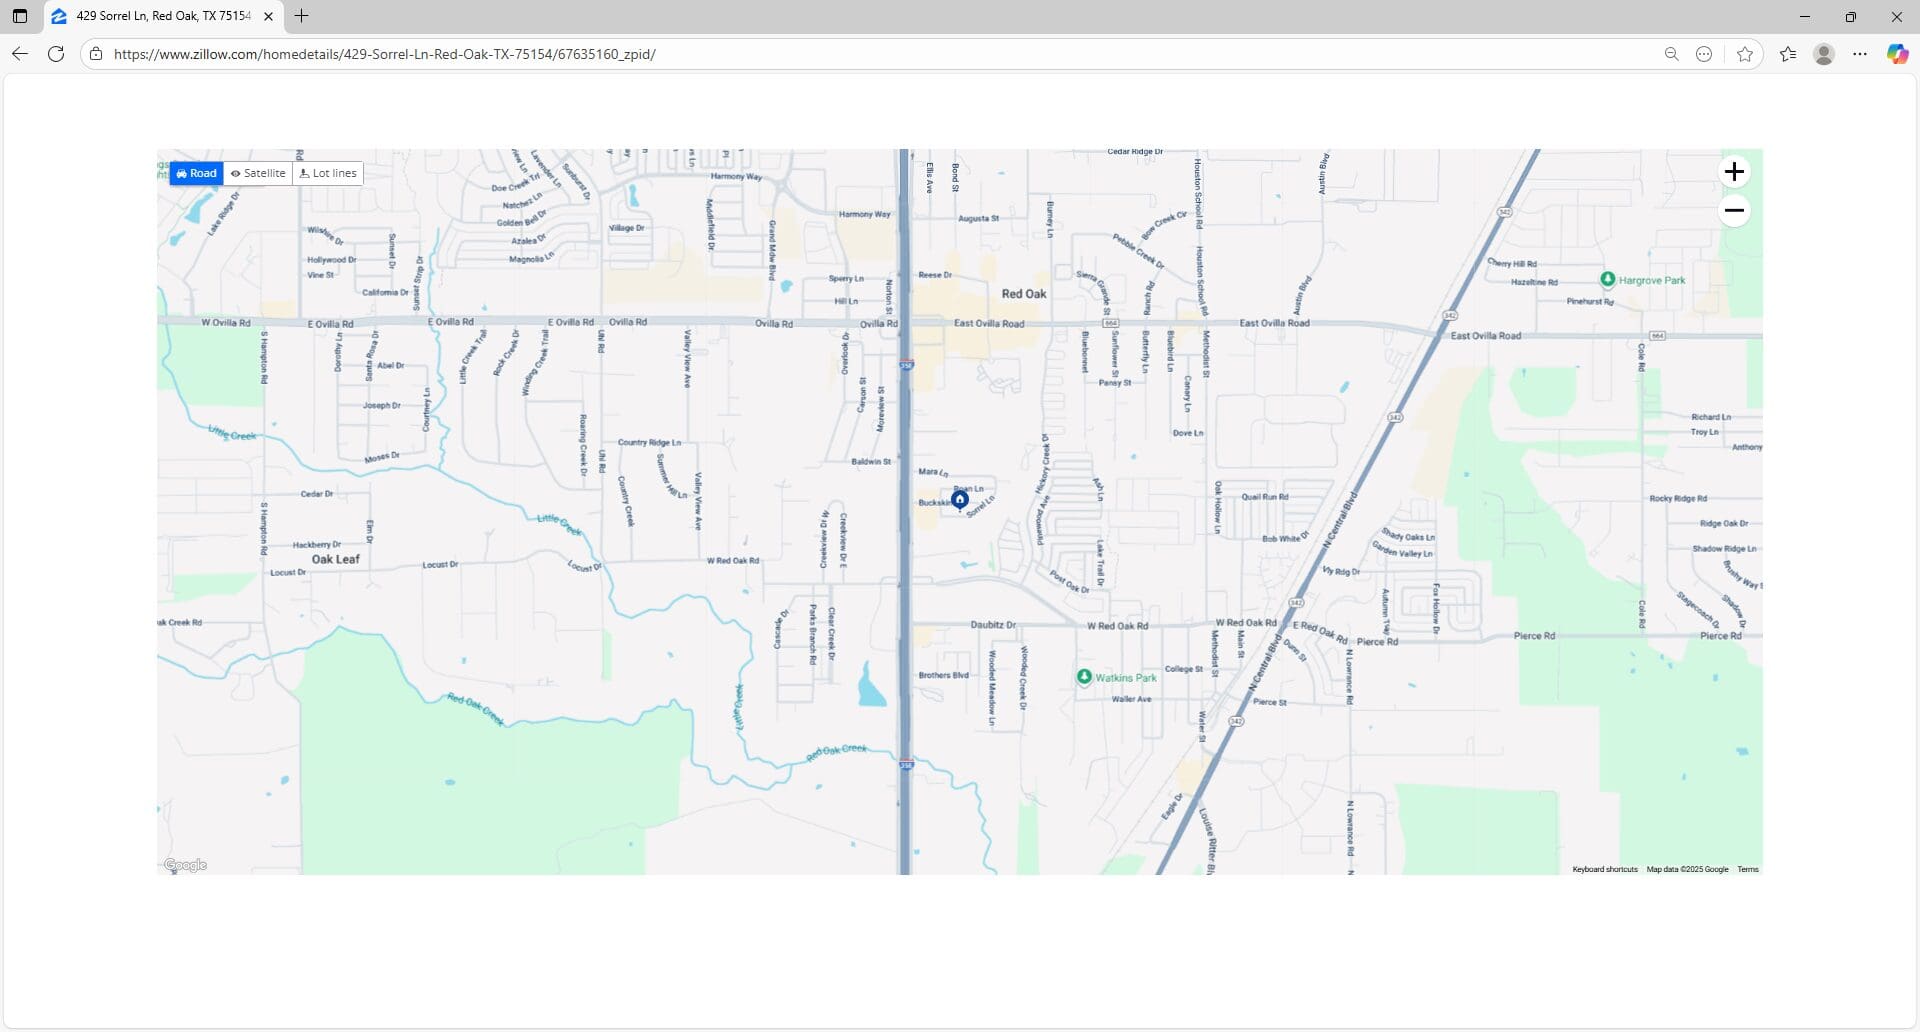Refresh the browser page

click(x=56, y=54)
